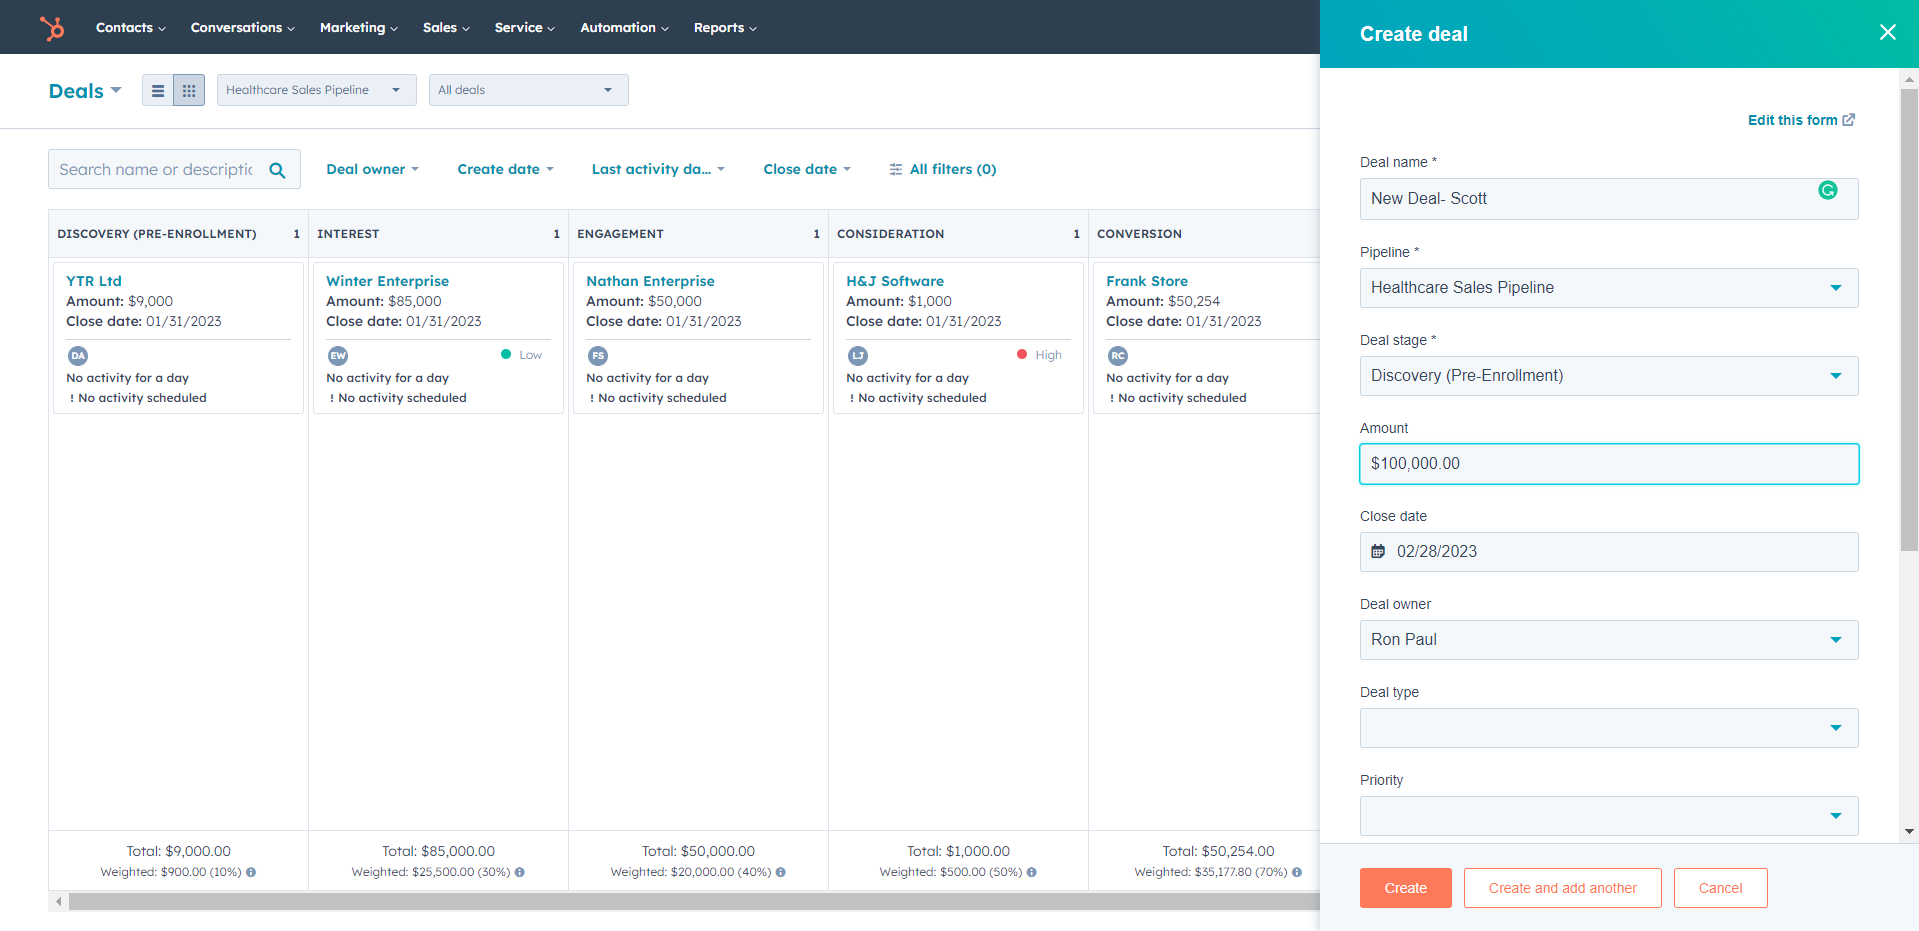Click the Grammarly icon in Deal name field
This screenshot has width=1919, height=931.
point(1828,190)
